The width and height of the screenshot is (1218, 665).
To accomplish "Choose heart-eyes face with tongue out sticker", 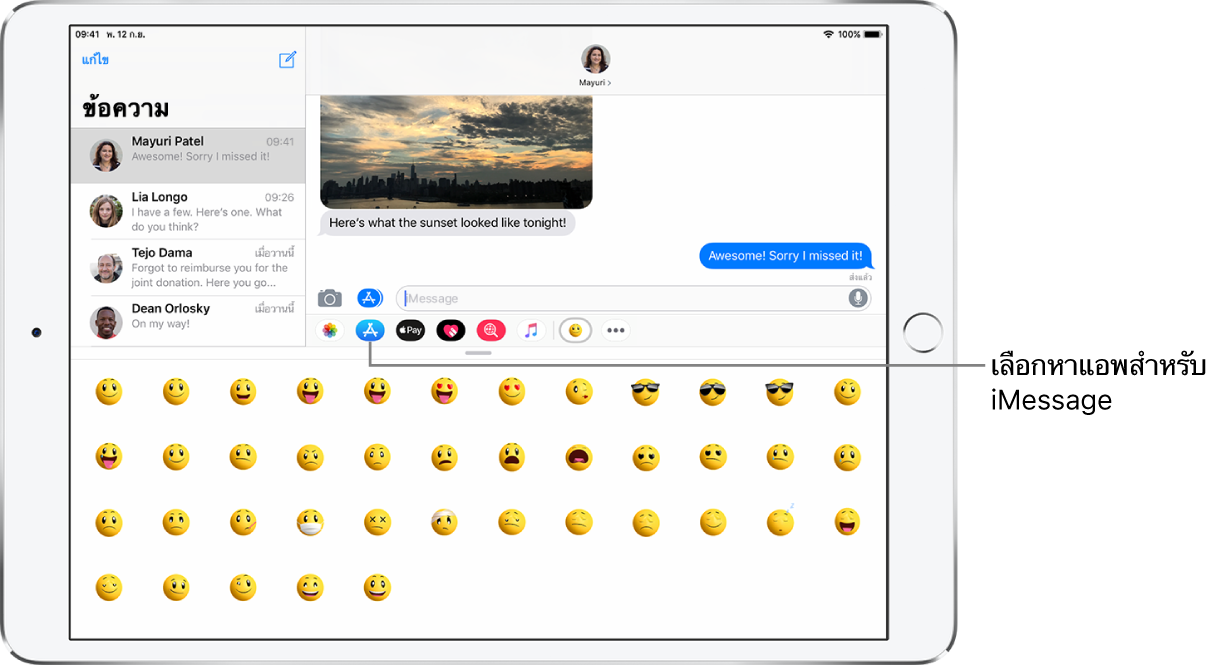I will 444,392.
